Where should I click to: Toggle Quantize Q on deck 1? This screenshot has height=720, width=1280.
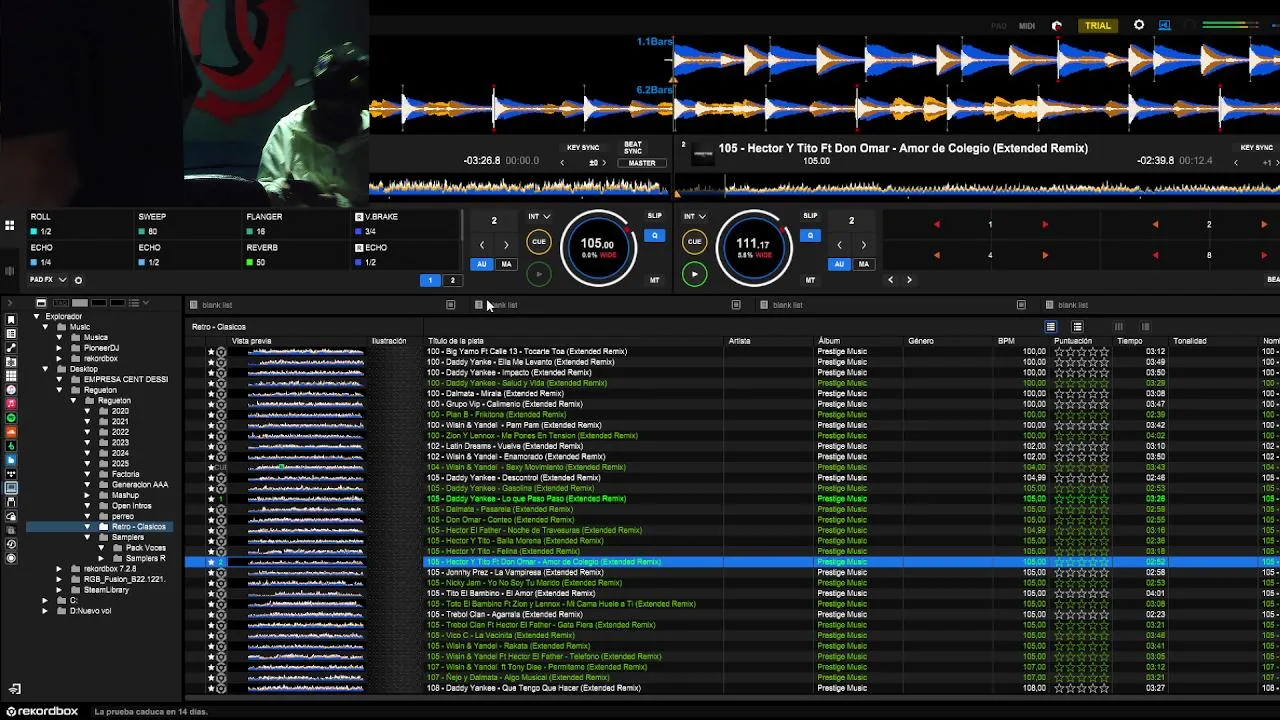point(654,236)
